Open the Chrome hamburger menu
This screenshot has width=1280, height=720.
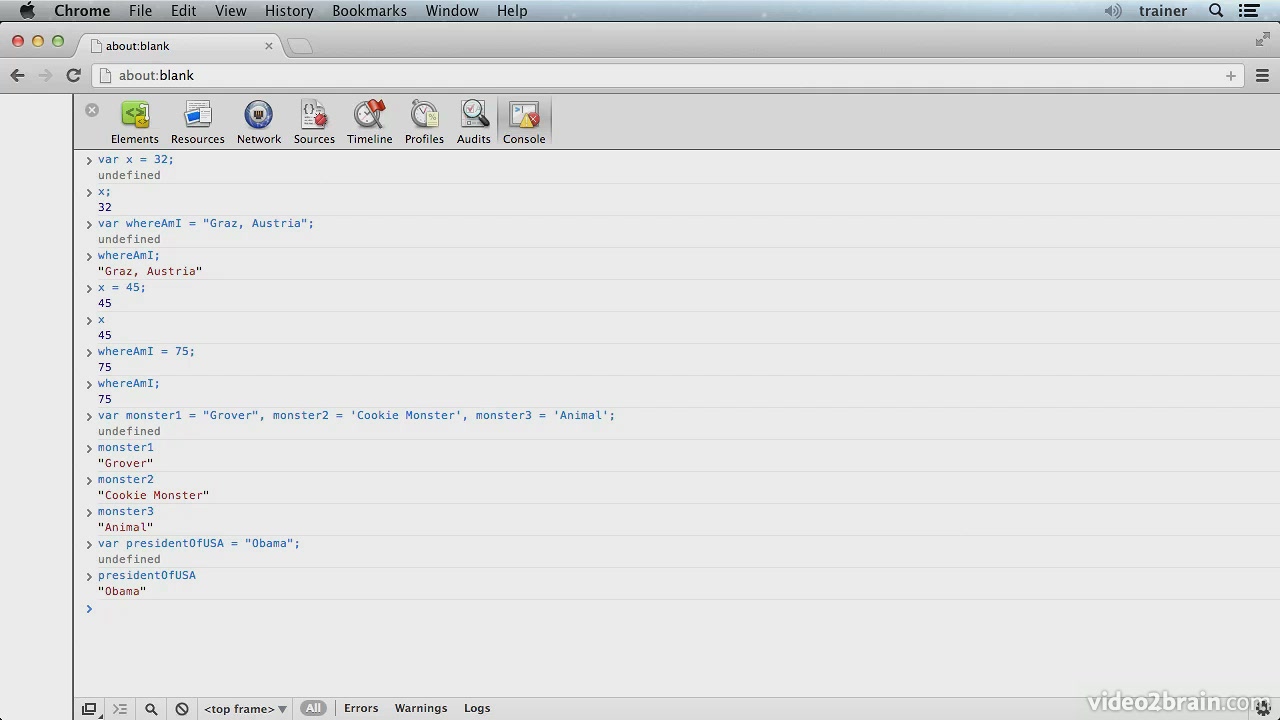pyautogui.click(x=1262, y=75)
